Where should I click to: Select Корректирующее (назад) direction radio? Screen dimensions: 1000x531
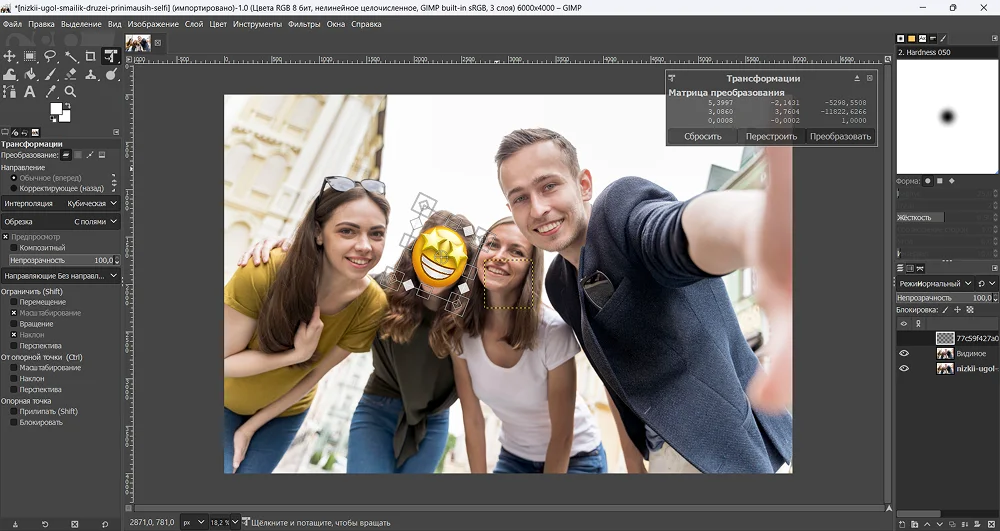[x=14, y=188]
